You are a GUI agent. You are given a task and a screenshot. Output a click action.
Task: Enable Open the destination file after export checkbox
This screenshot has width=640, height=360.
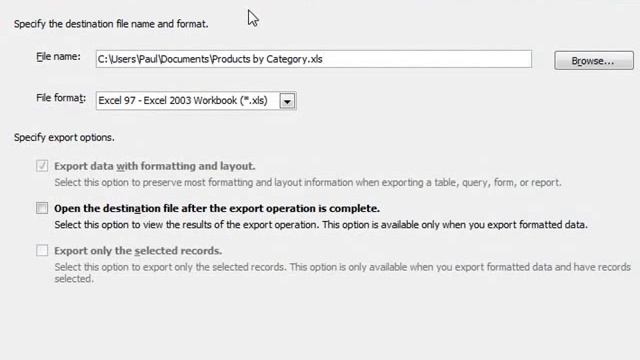point(42,208)
